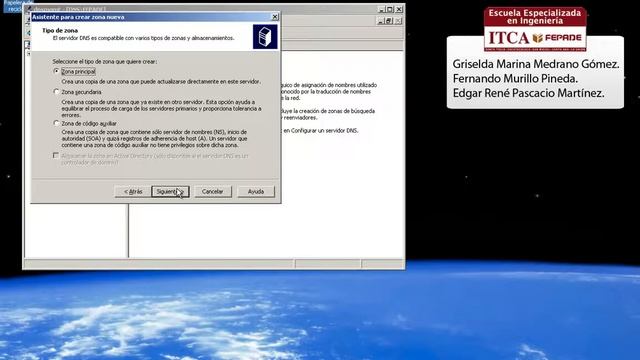Click the 'Tipo de zona' heading text
This screenshot has width=640, height=360.
click(x=60, y=30)
